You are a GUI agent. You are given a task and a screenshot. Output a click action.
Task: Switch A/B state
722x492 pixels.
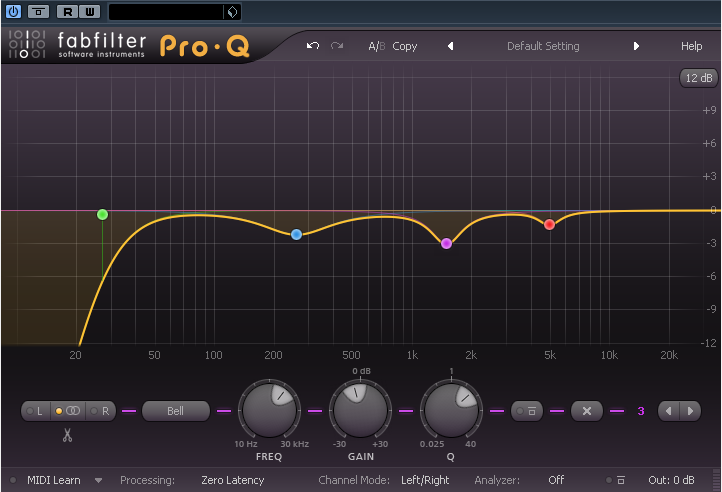click(377, 46)
